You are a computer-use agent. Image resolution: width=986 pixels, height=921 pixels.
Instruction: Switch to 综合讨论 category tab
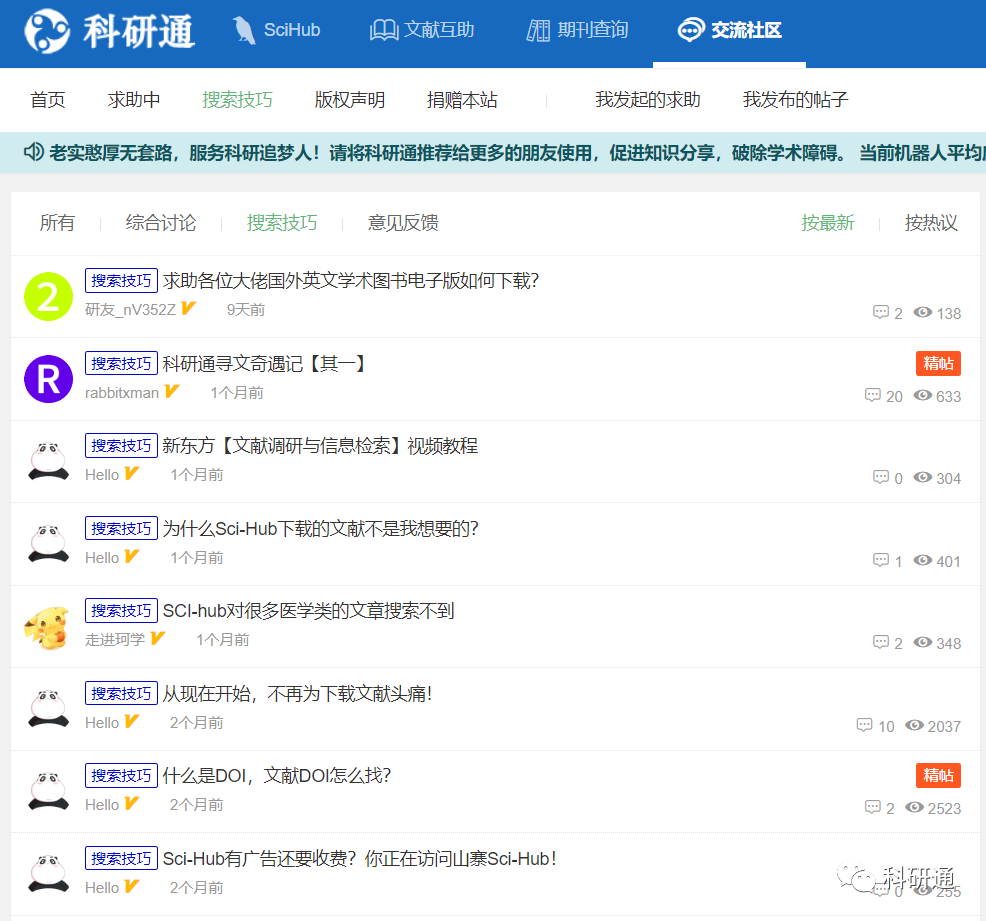(161, 223)
